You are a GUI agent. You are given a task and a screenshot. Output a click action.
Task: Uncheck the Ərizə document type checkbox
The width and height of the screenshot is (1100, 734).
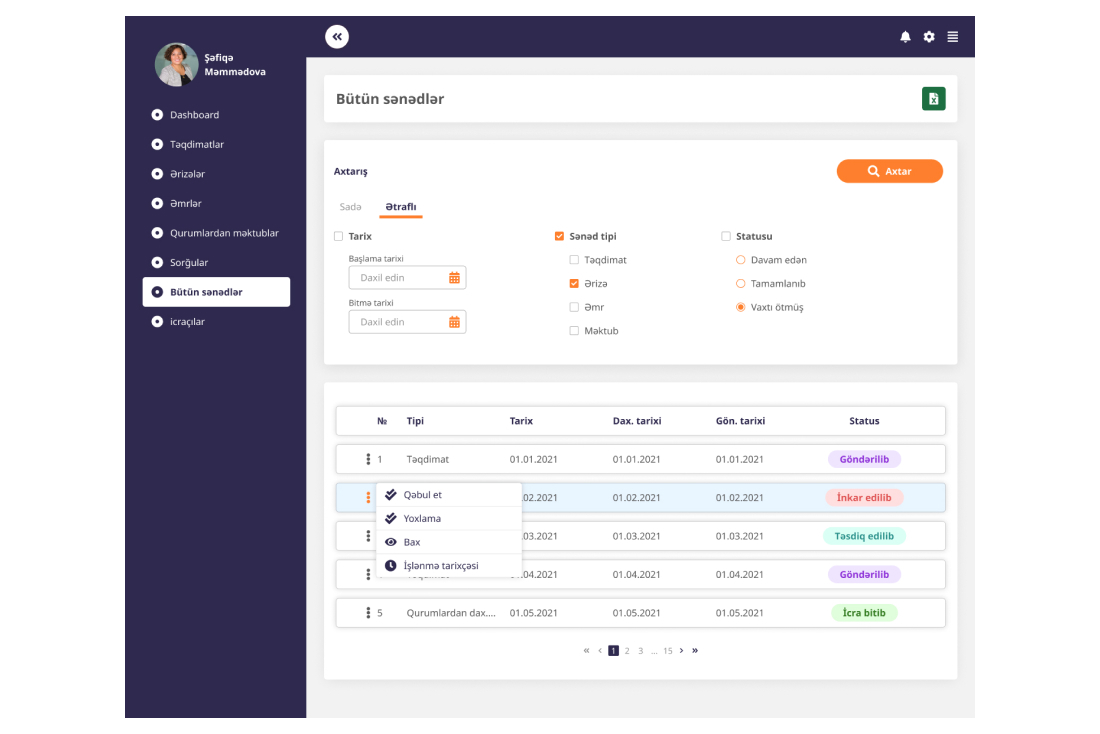pyautogui.click(x=574, y=284)
